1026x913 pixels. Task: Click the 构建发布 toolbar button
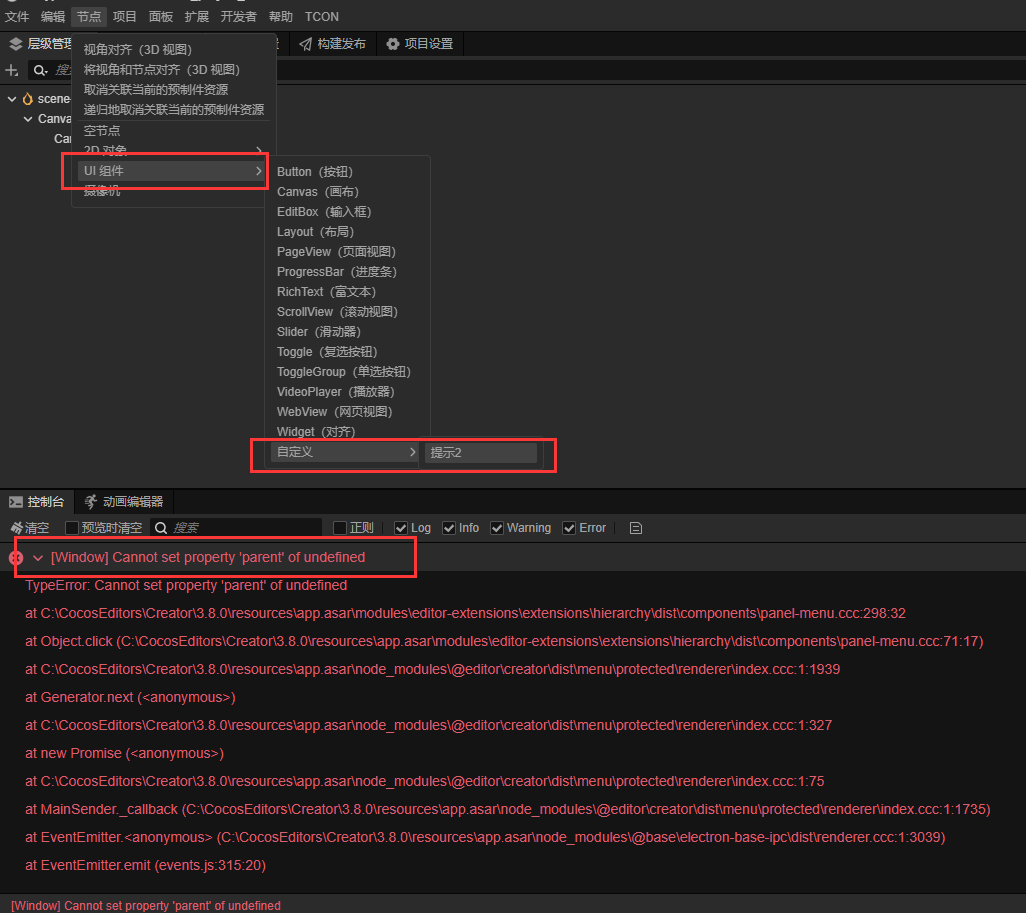click(332, 44)
